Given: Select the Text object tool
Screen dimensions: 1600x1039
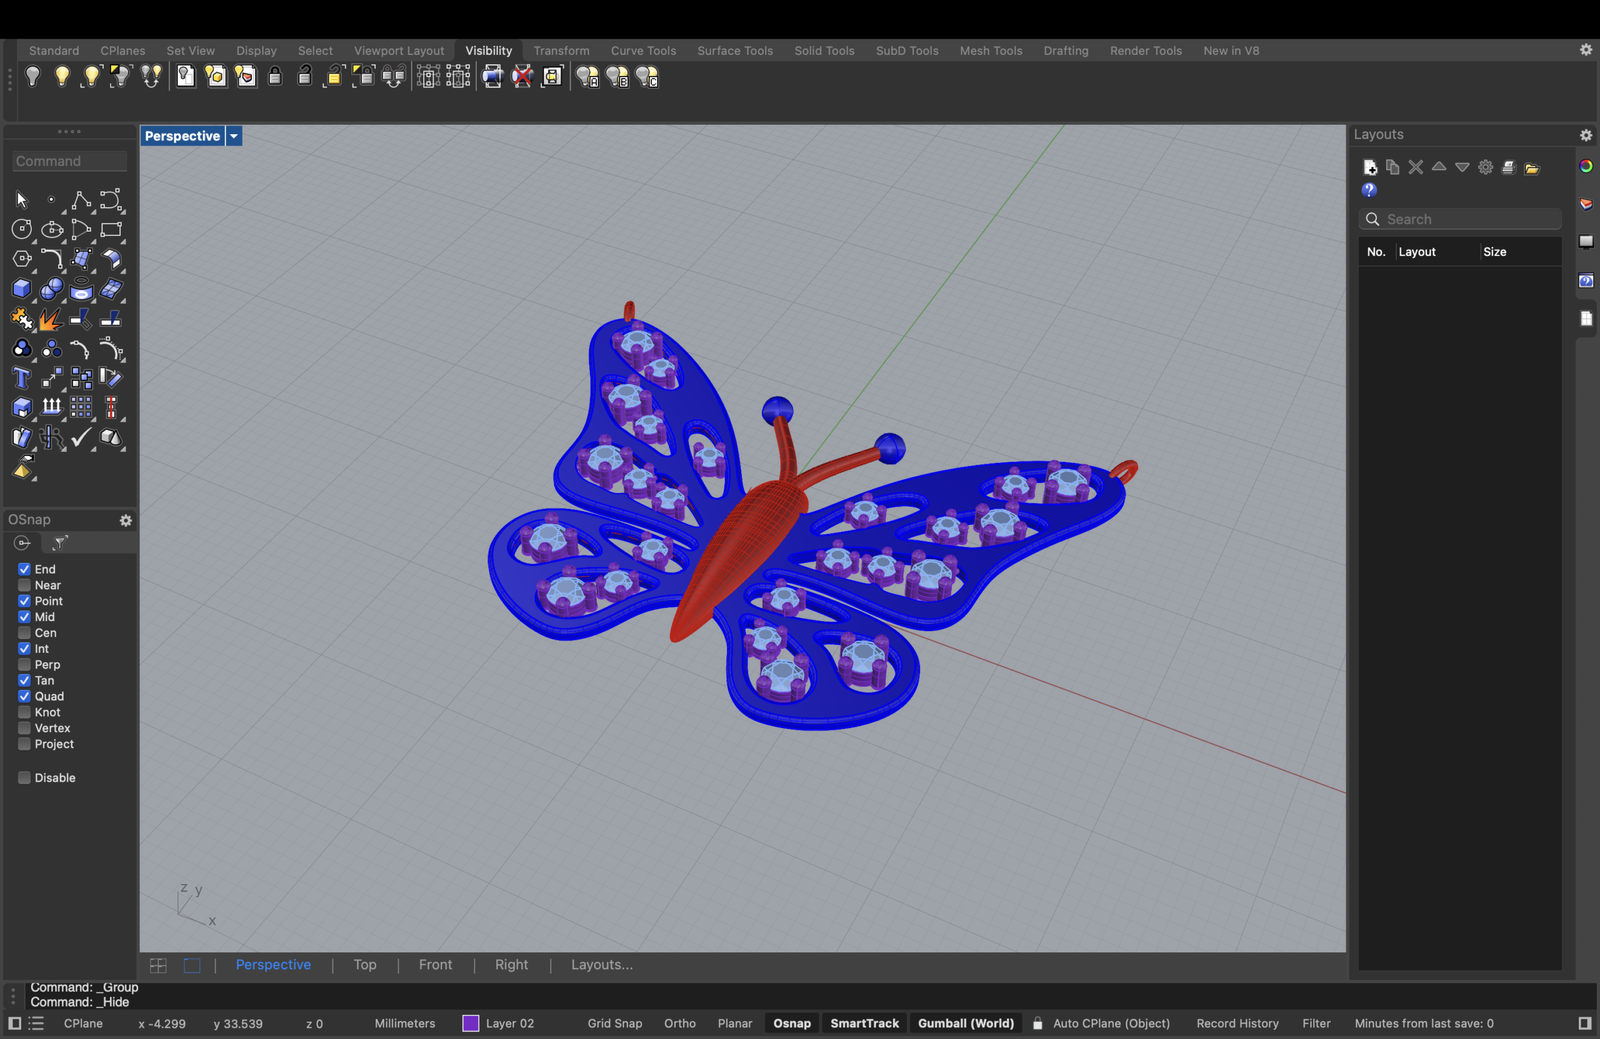Looking at the screenshot, I should tap(21, 378).
